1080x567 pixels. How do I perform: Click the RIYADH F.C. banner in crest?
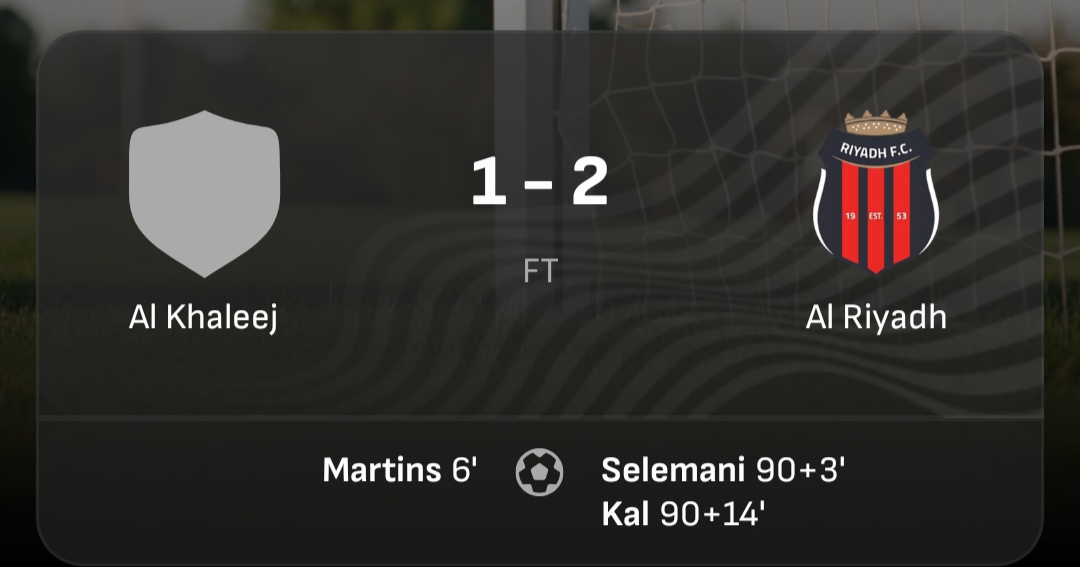(x=875, y=151)
